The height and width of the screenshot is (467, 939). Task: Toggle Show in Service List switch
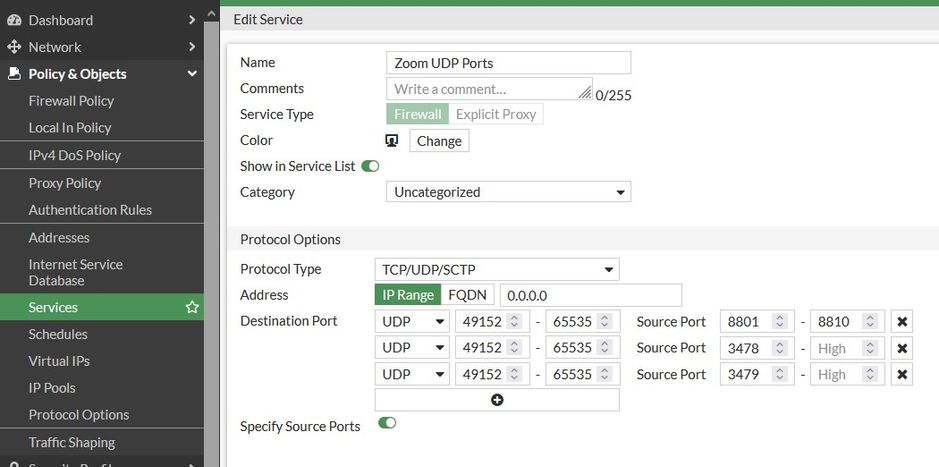point(370,166)
